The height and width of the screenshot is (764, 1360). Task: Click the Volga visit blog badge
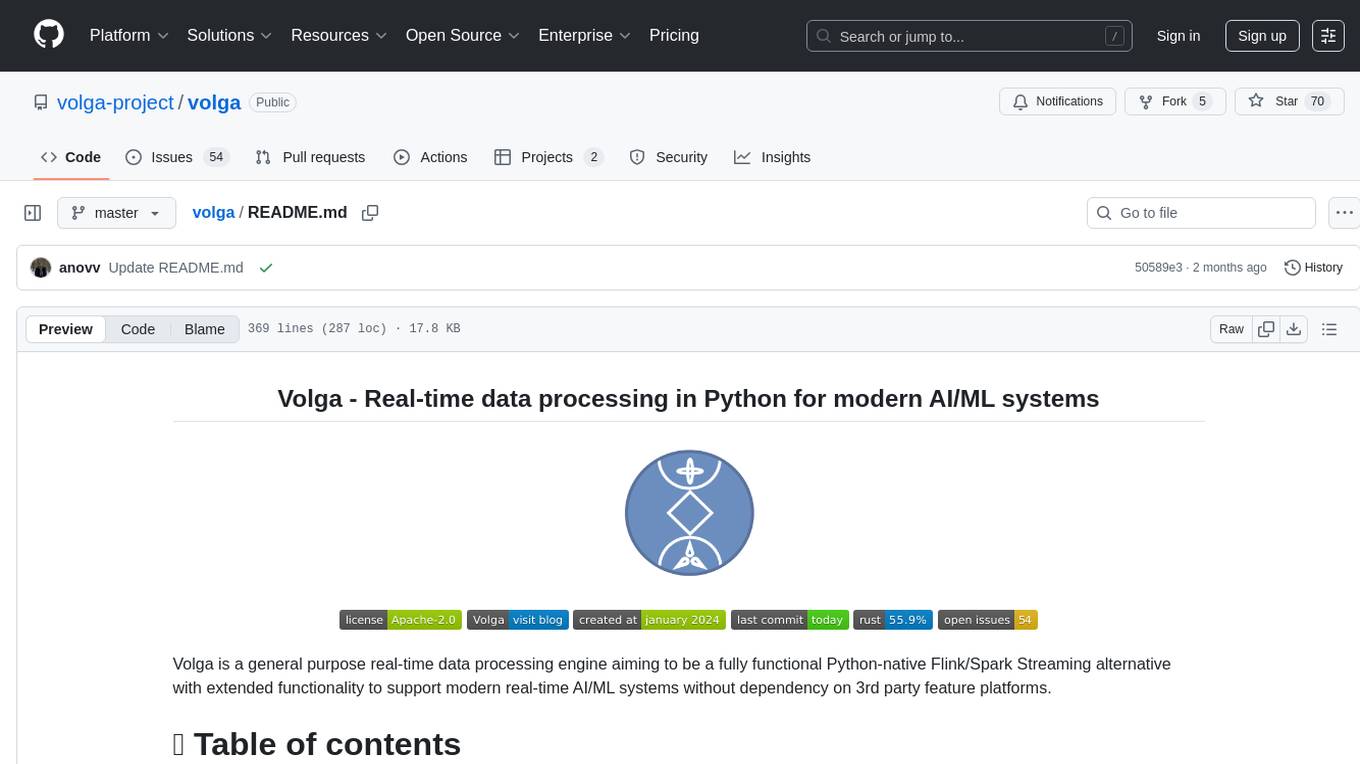pyautogui.click(x=518, y=620)
